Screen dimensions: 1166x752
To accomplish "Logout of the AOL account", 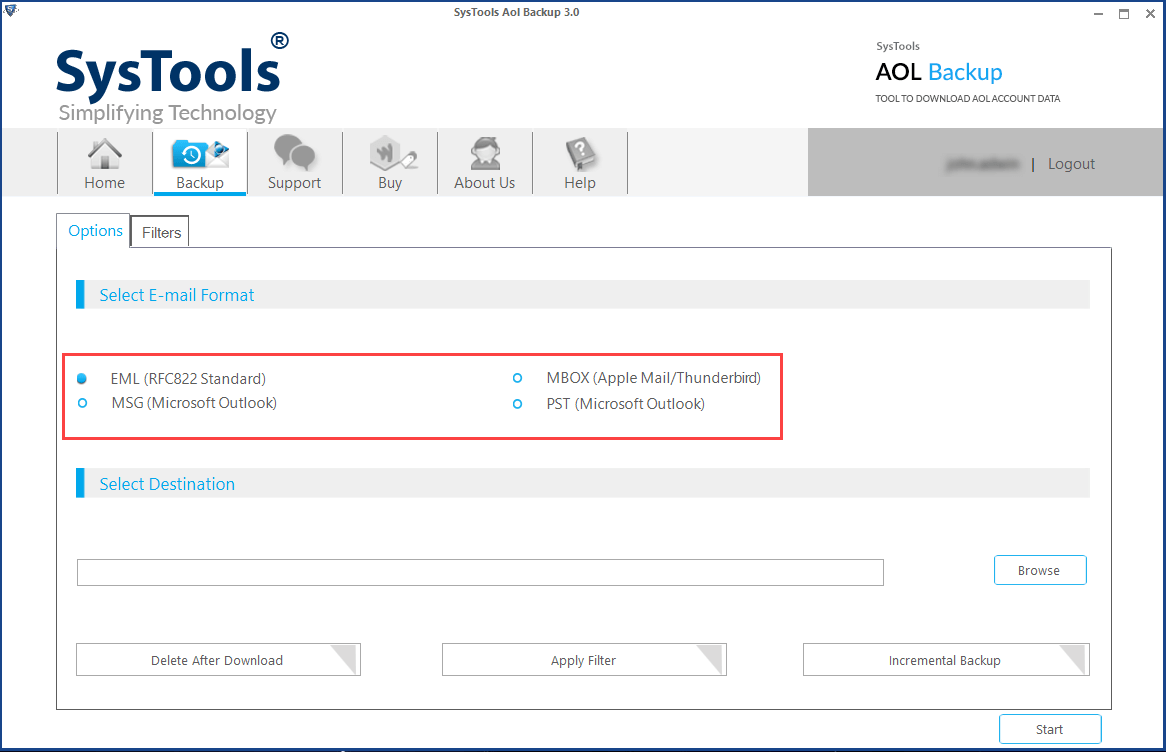I will [x=1071, y=163].
